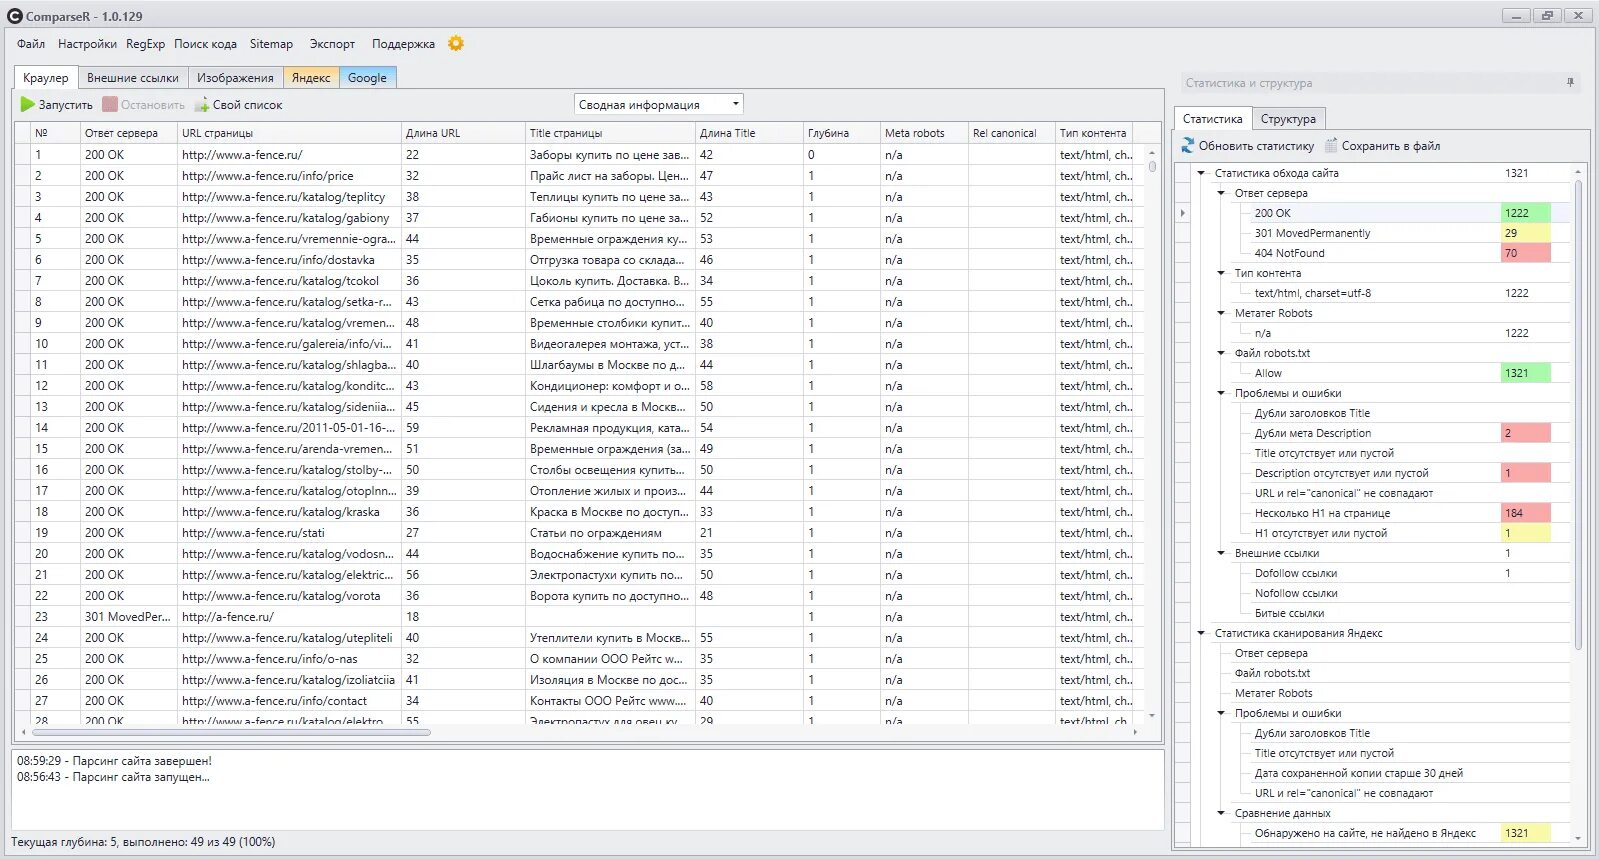
Task: Click URL http://www.a-fence.ru/katalog/vorota cell
Action: (x=289, y=596)
